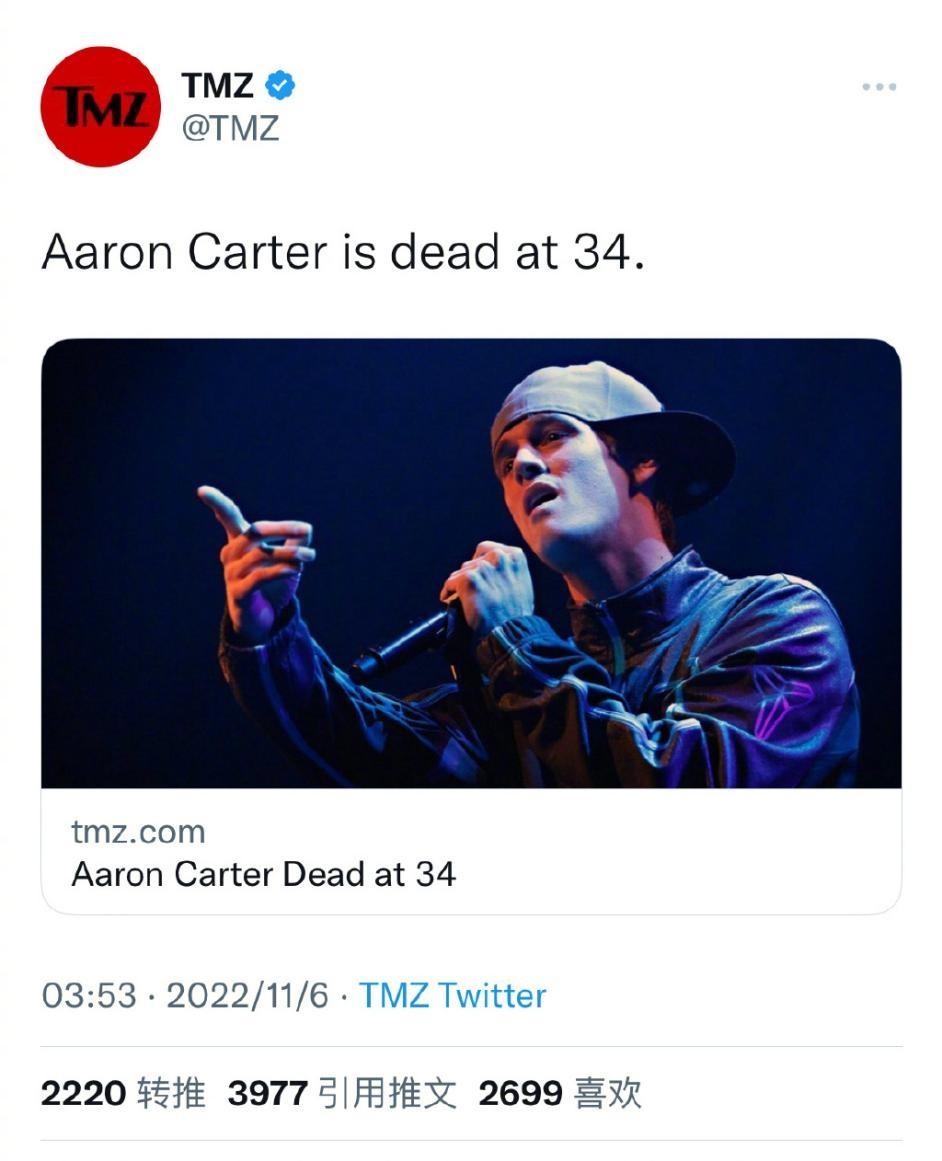The width and height of the screenshot is (942, 1161).
Task: Click the tweet text about Aaron Carter
Action: pyautogui.click(x=342, y=253)
